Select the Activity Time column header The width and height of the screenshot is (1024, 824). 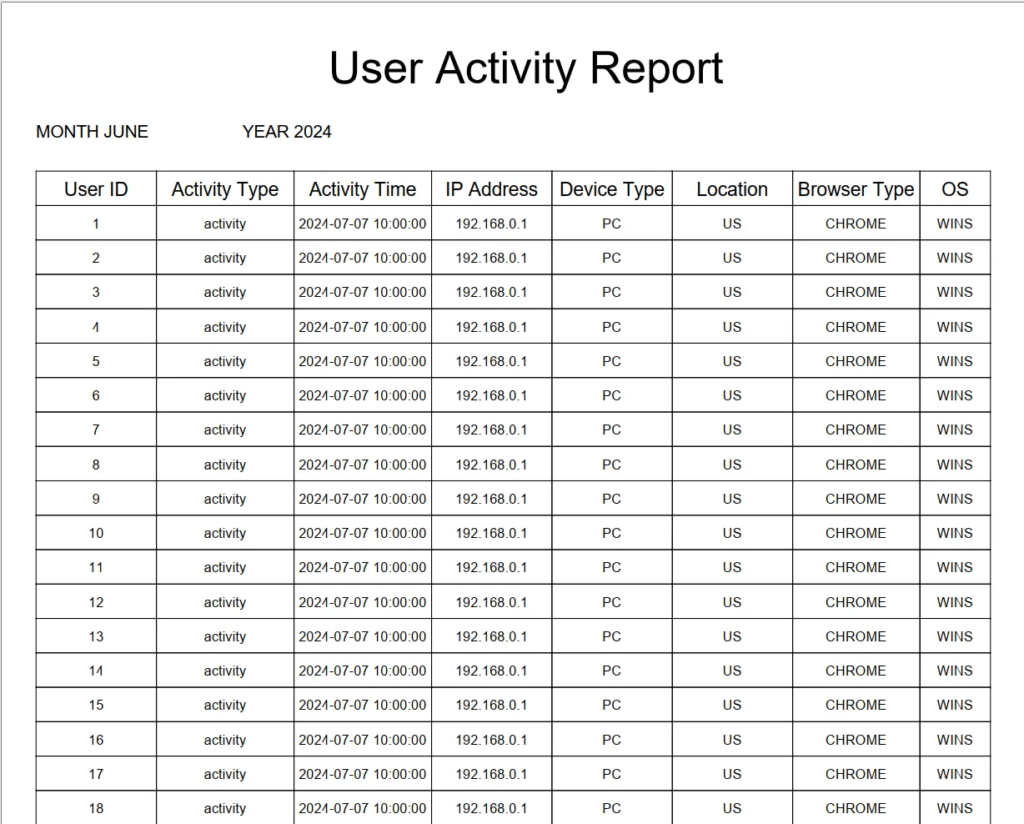362,189
